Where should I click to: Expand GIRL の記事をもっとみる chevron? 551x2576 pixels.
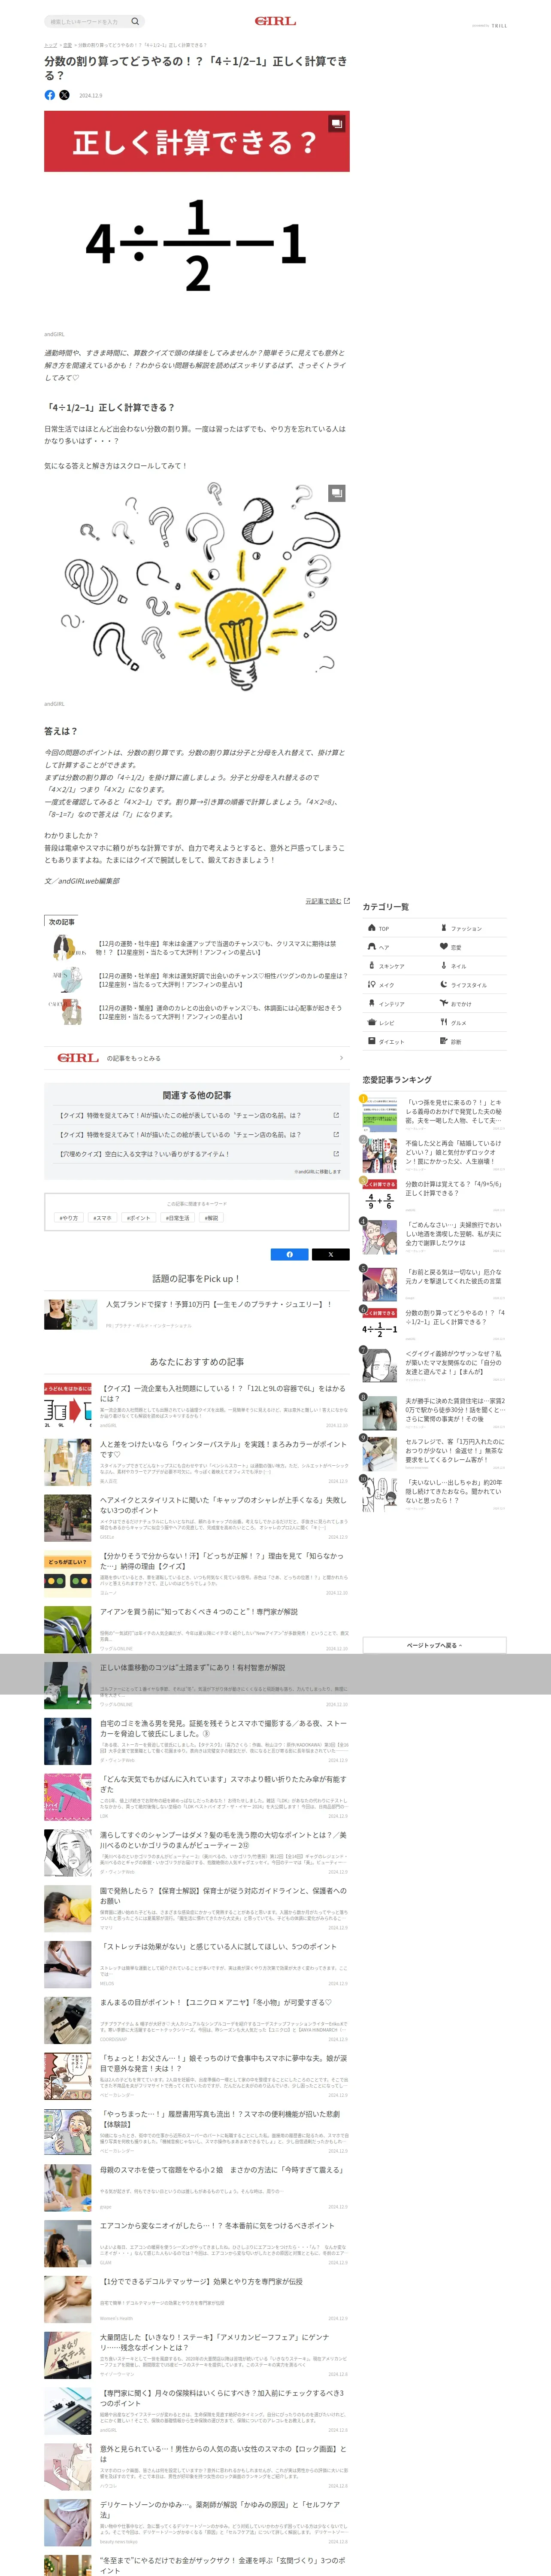[x=341, y=1058]
